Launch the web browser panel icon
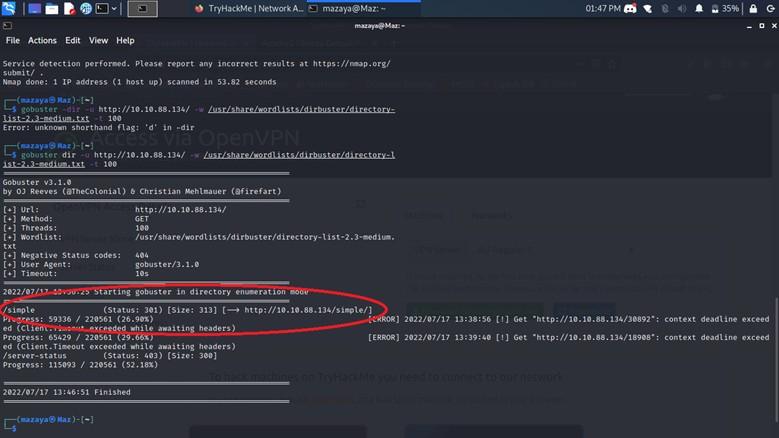779x438 pixels. pyautogui.click(x=86, y=8)
